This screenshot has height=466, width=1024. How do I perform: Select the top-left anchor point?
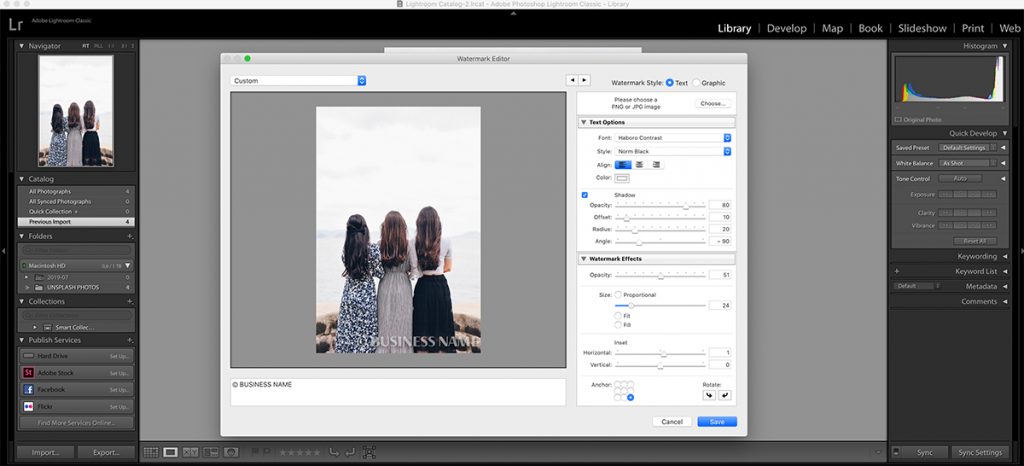coord(617,384)
